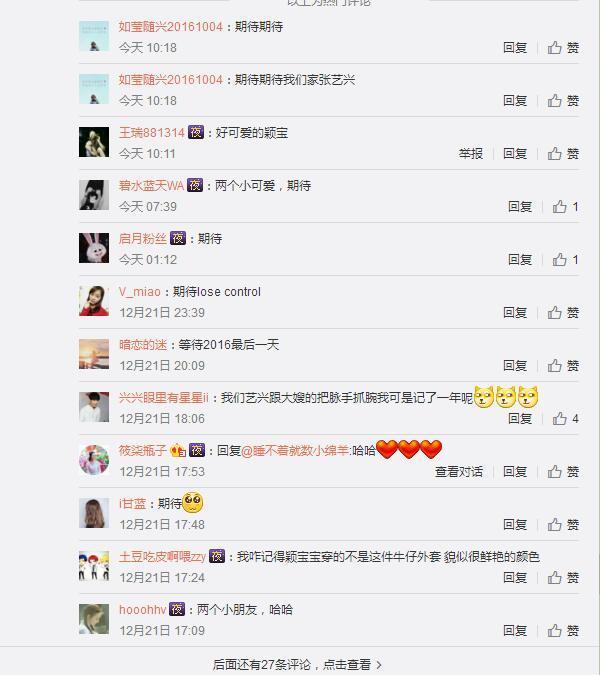Screen dimensions: 600x675
Task: Report 王瑞881314's comment via 举报
Action: click(470, 154)
